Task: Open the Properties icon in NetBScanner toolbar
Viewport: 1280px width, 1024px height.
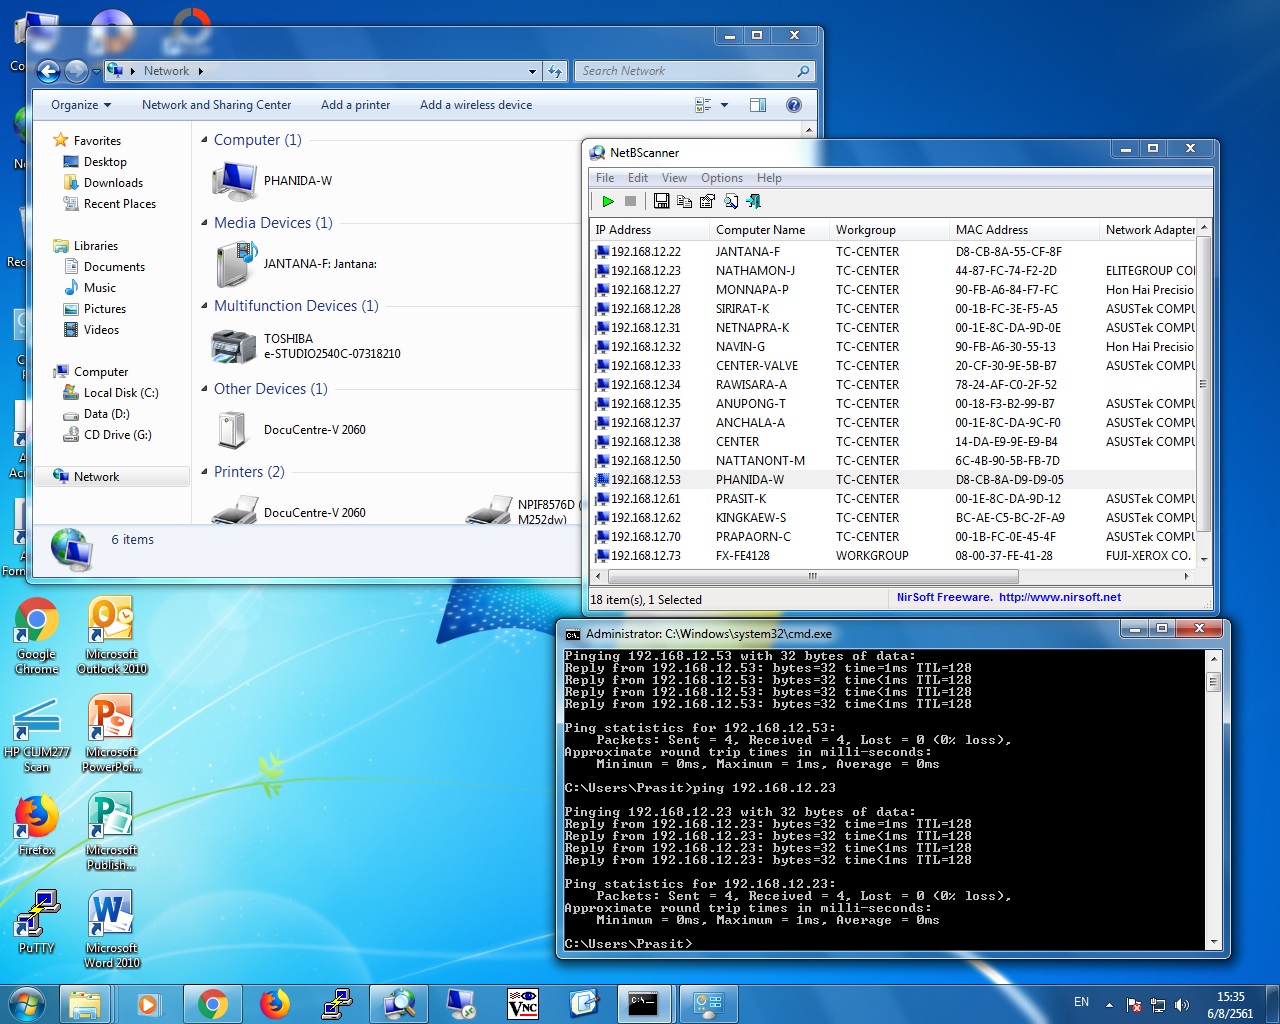Action: (x=707, y=201)
